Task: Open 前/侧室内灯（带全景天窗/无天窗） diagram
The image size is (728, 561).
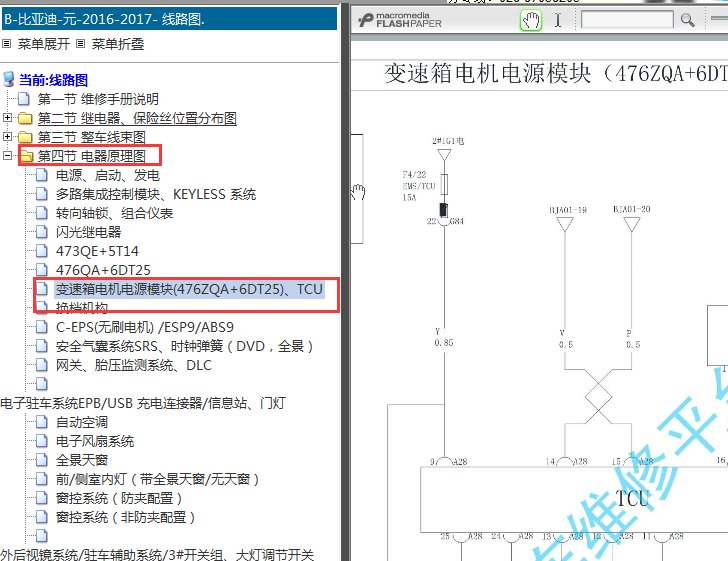Action: coord(157,479)
